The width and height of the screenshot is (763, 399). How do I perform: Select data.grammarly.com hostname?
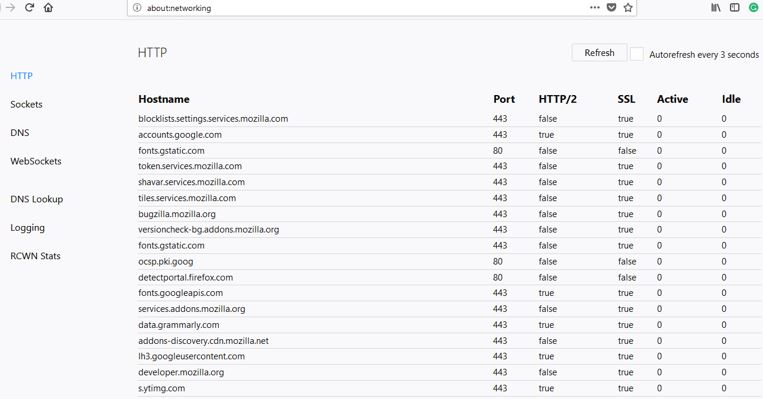tap(179, 325)
